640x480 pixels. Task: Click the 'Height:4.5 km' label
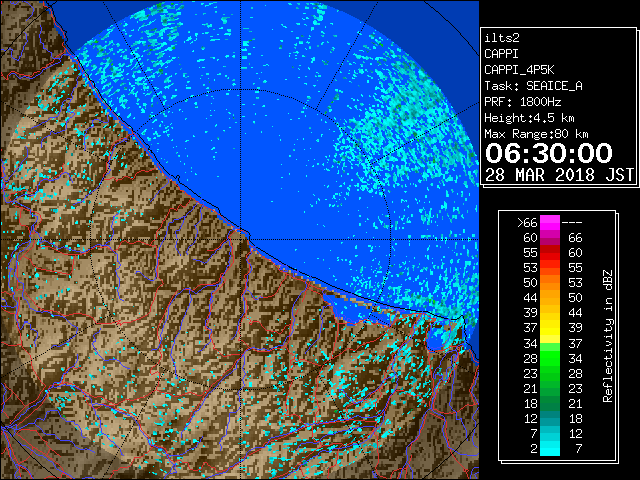pos(529,118)
